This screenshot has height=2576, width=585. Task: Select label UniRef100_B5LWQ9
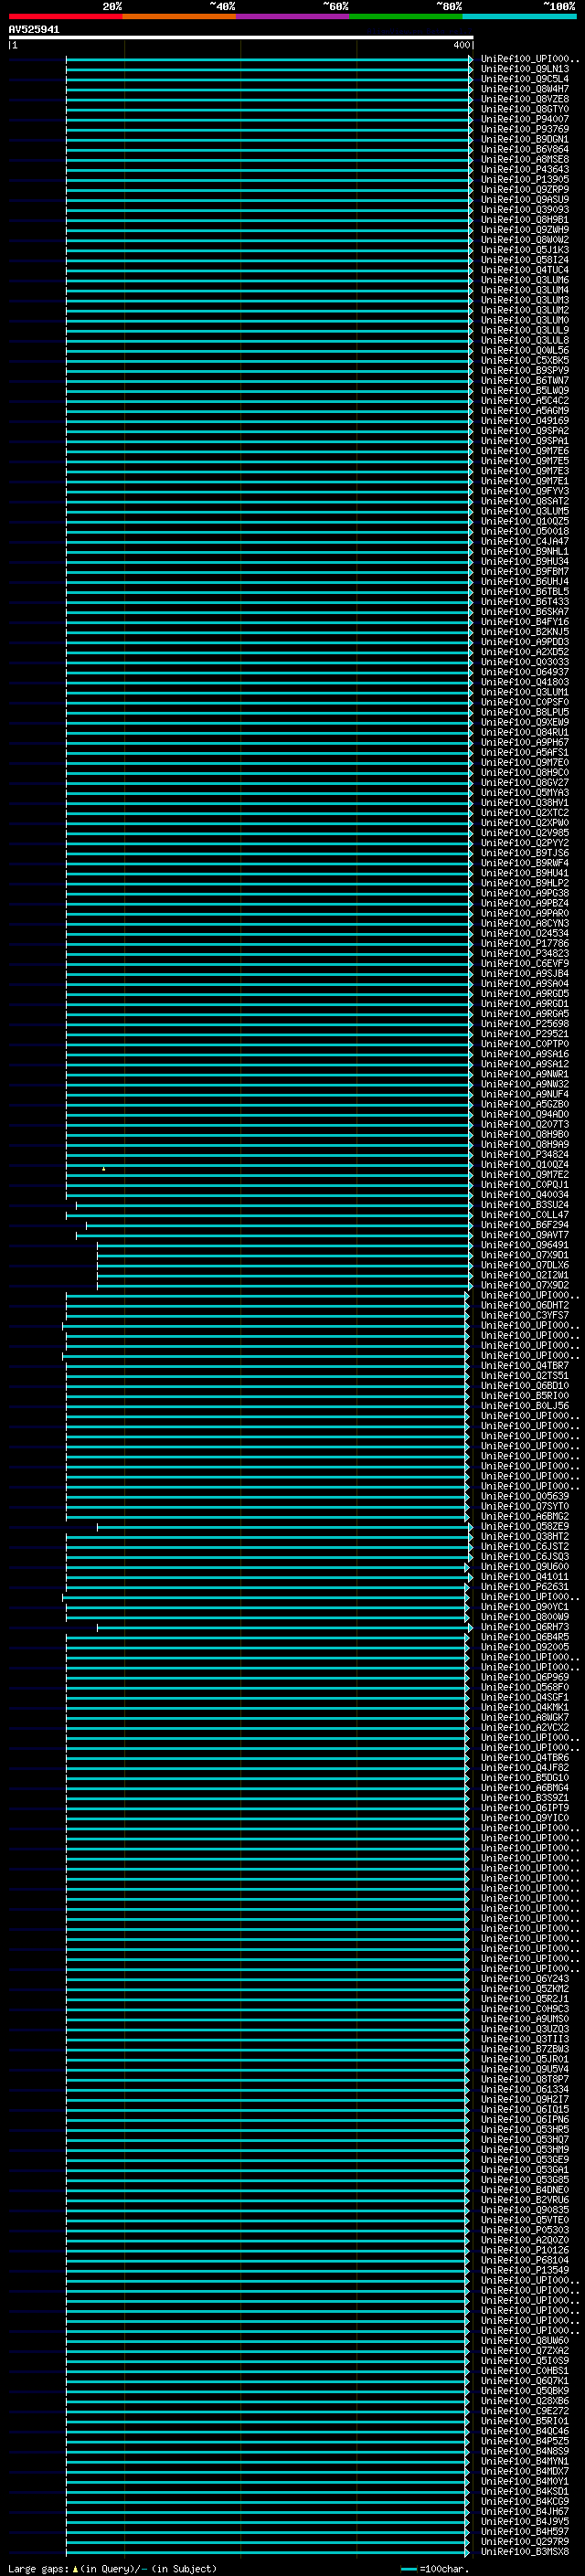pyautogui.click(x=525, y=390)
